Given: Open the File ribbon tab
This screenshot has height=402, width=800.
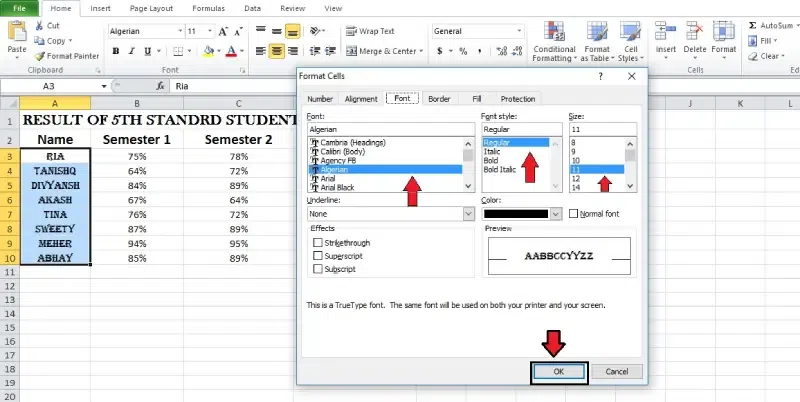Looking at the screenshot, I should click(19, 8).
